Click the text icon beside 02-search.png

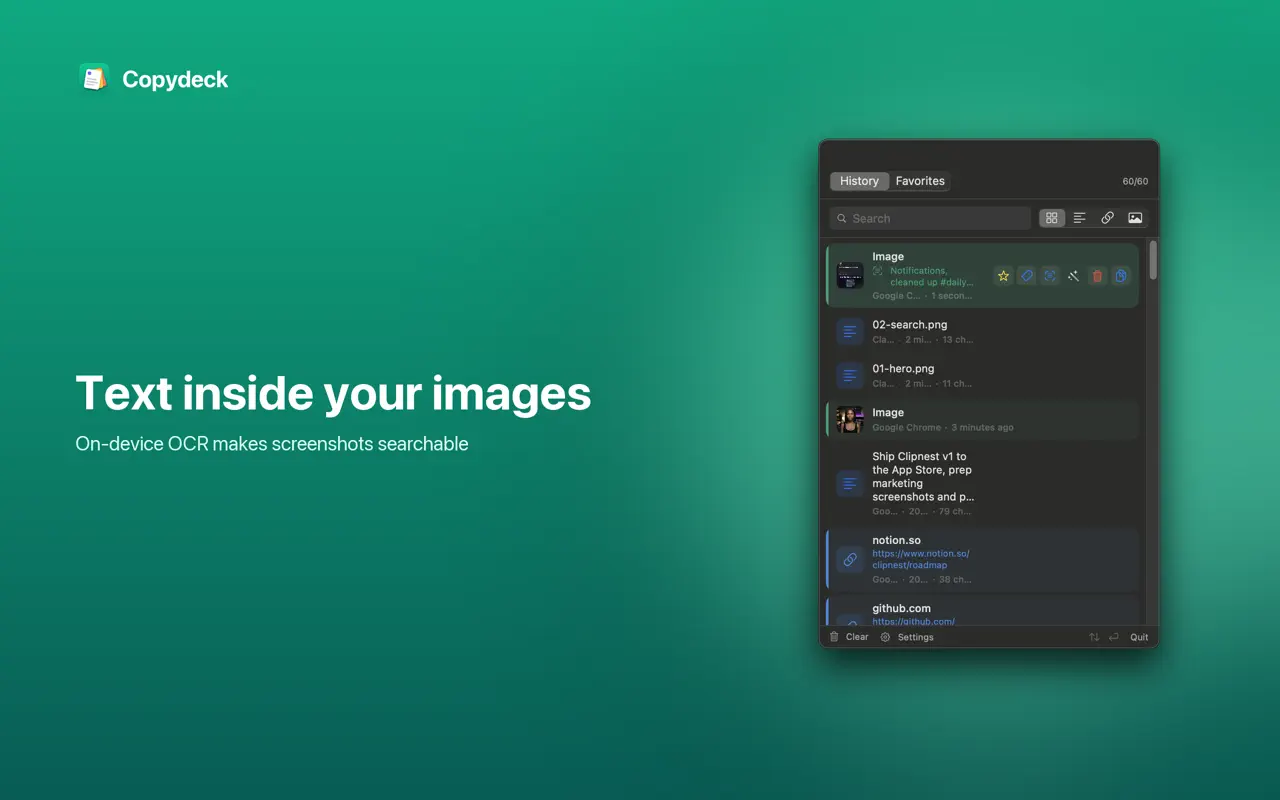tap(850, 332)
